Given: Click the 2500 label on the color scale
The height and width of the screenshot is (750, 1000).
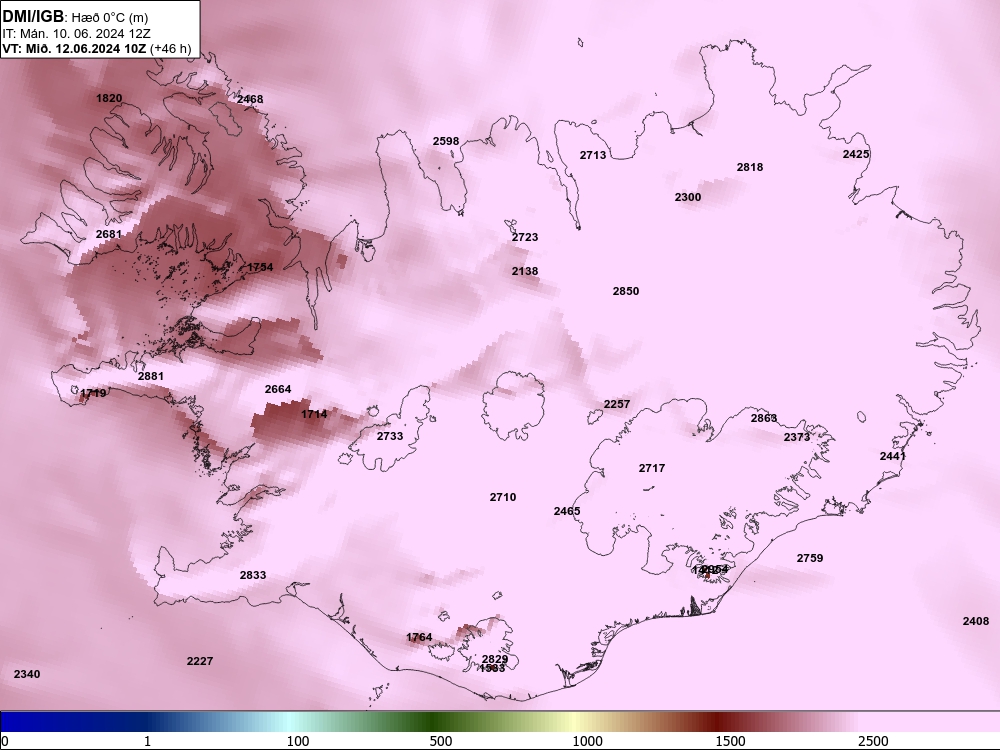Looking at the screenshot, I should tap(873, 741).
